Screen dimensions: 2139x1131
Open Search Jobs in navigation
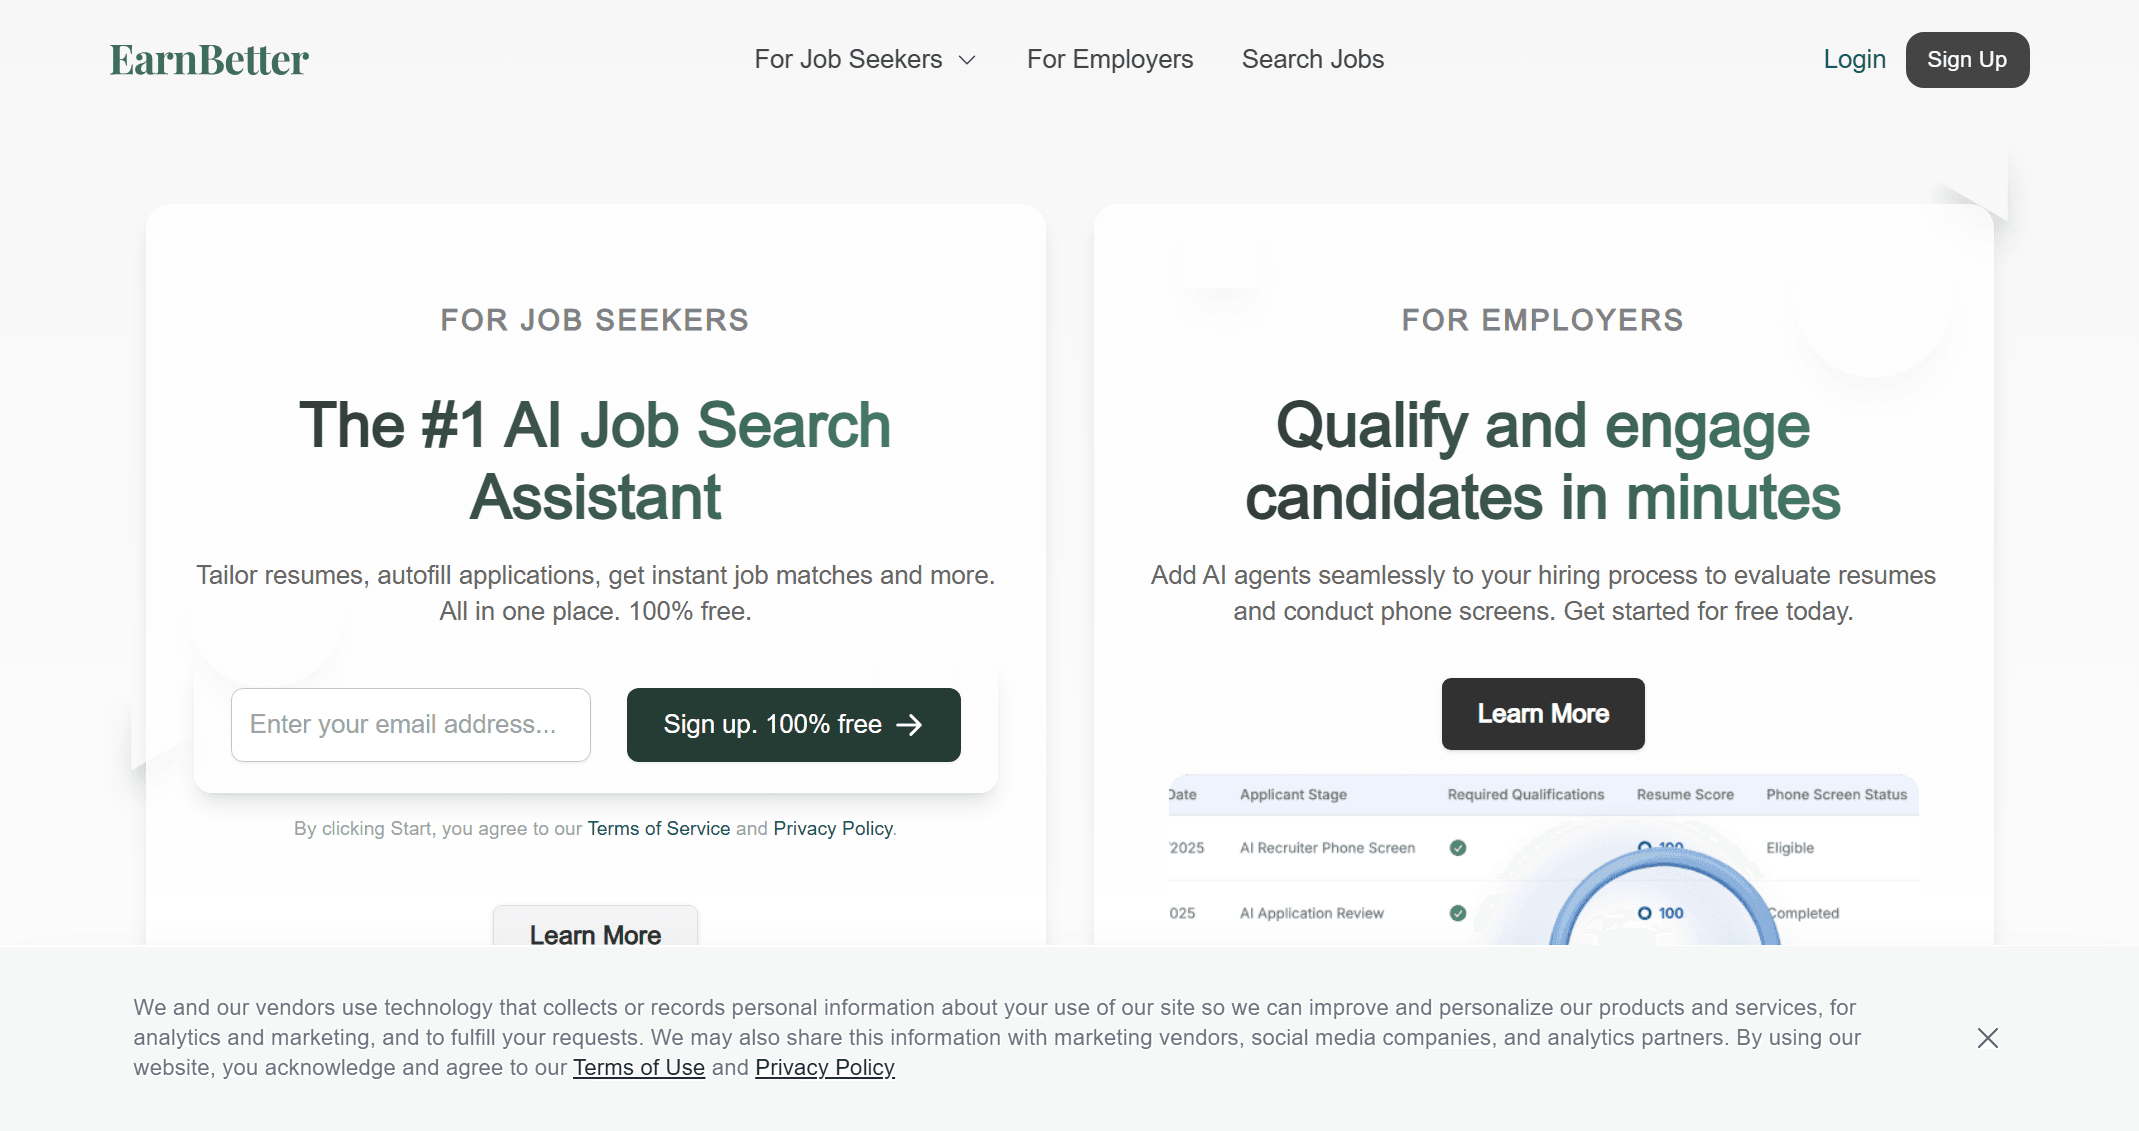point(1312,60)
